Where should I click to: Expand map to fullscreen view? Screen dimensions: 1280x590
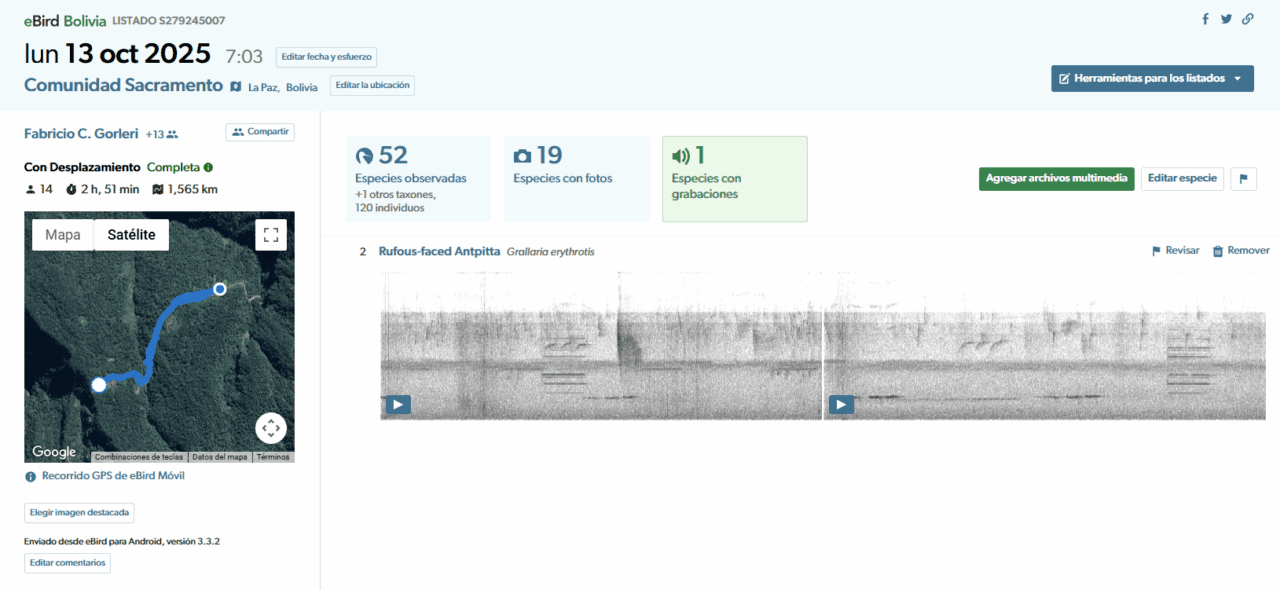270,235
